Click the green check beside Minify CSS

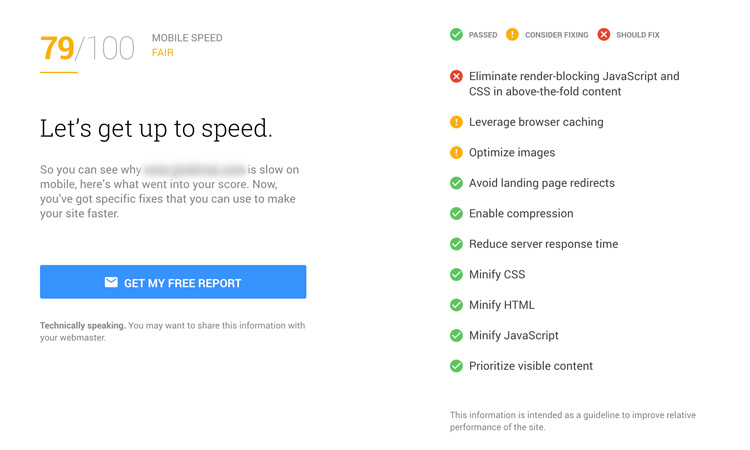click(x=456, y=274)
